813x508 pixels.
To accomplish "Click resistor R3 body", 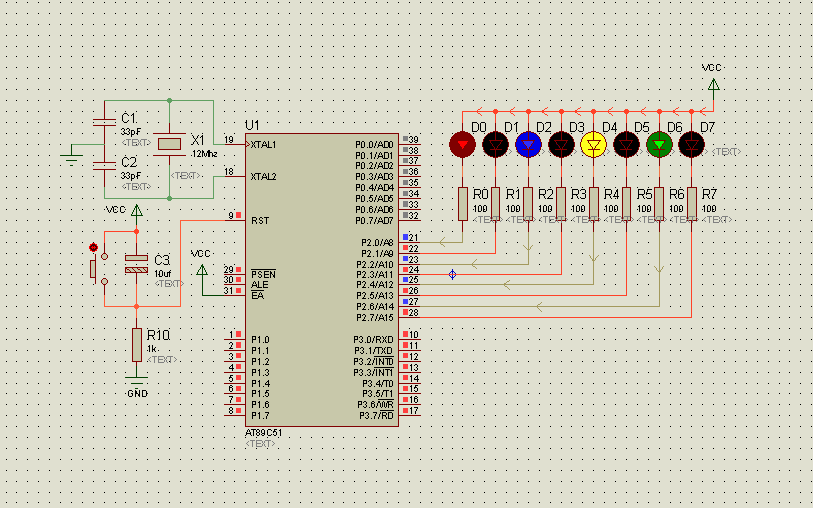I will click(561, 204).
